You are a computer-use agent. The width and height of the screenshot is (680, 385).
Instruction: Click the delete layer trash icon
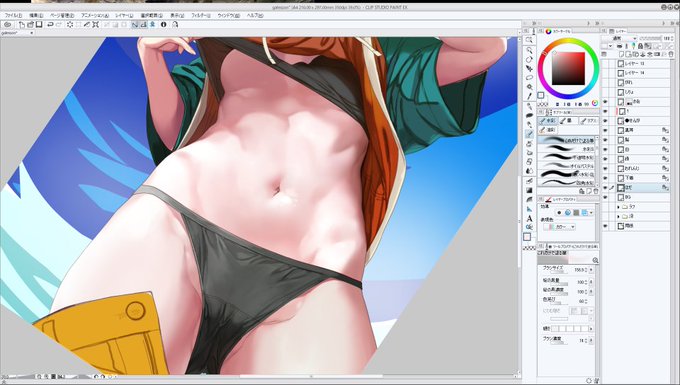671,55
